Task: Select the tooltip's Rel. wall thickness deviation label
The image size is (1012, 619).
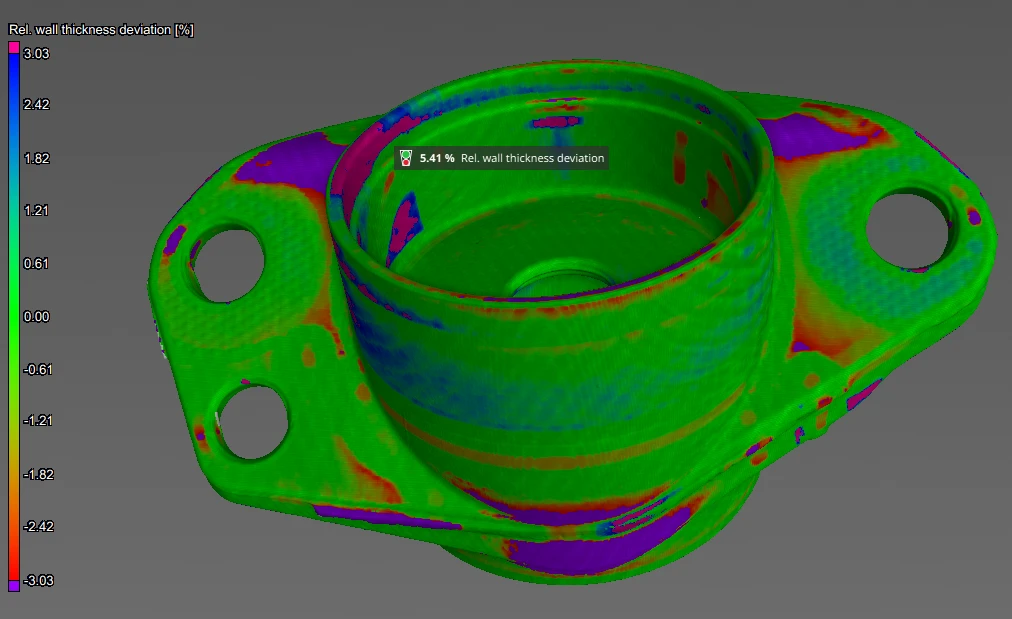Action: click(532, 158)
